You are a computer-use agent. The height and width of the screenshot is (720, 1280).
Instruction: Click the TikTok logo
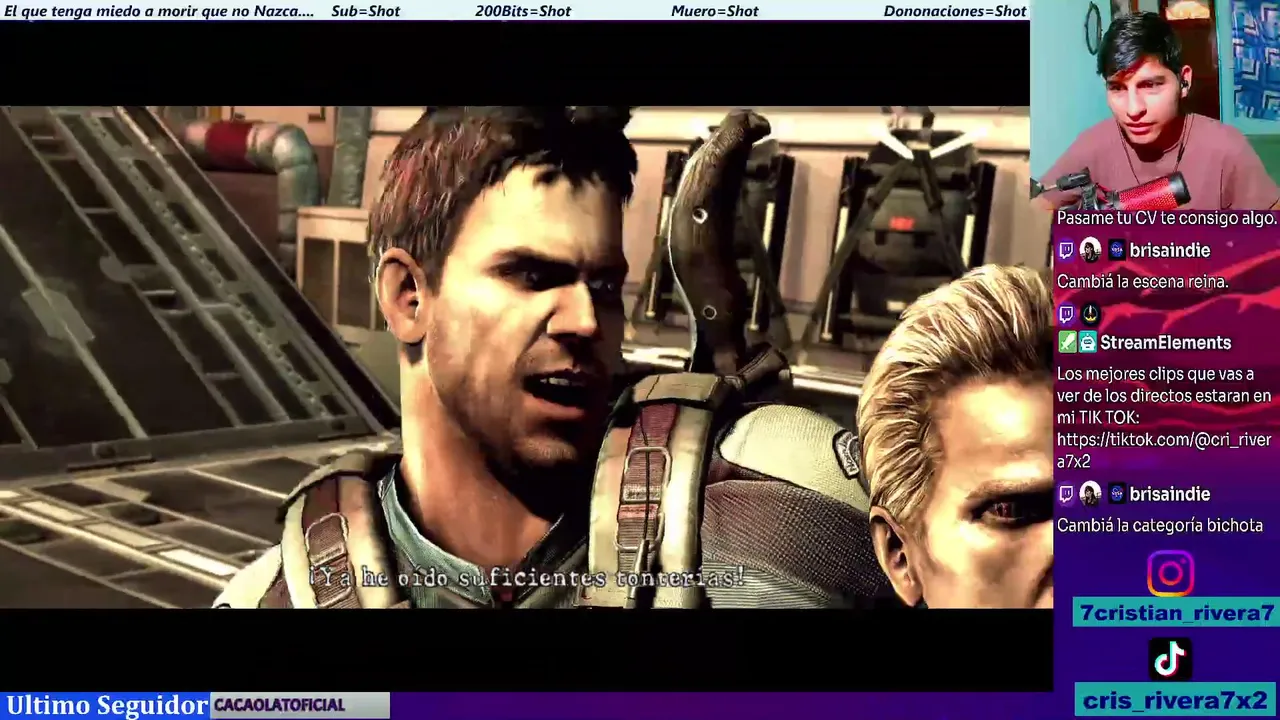[x=1170, y=658]
